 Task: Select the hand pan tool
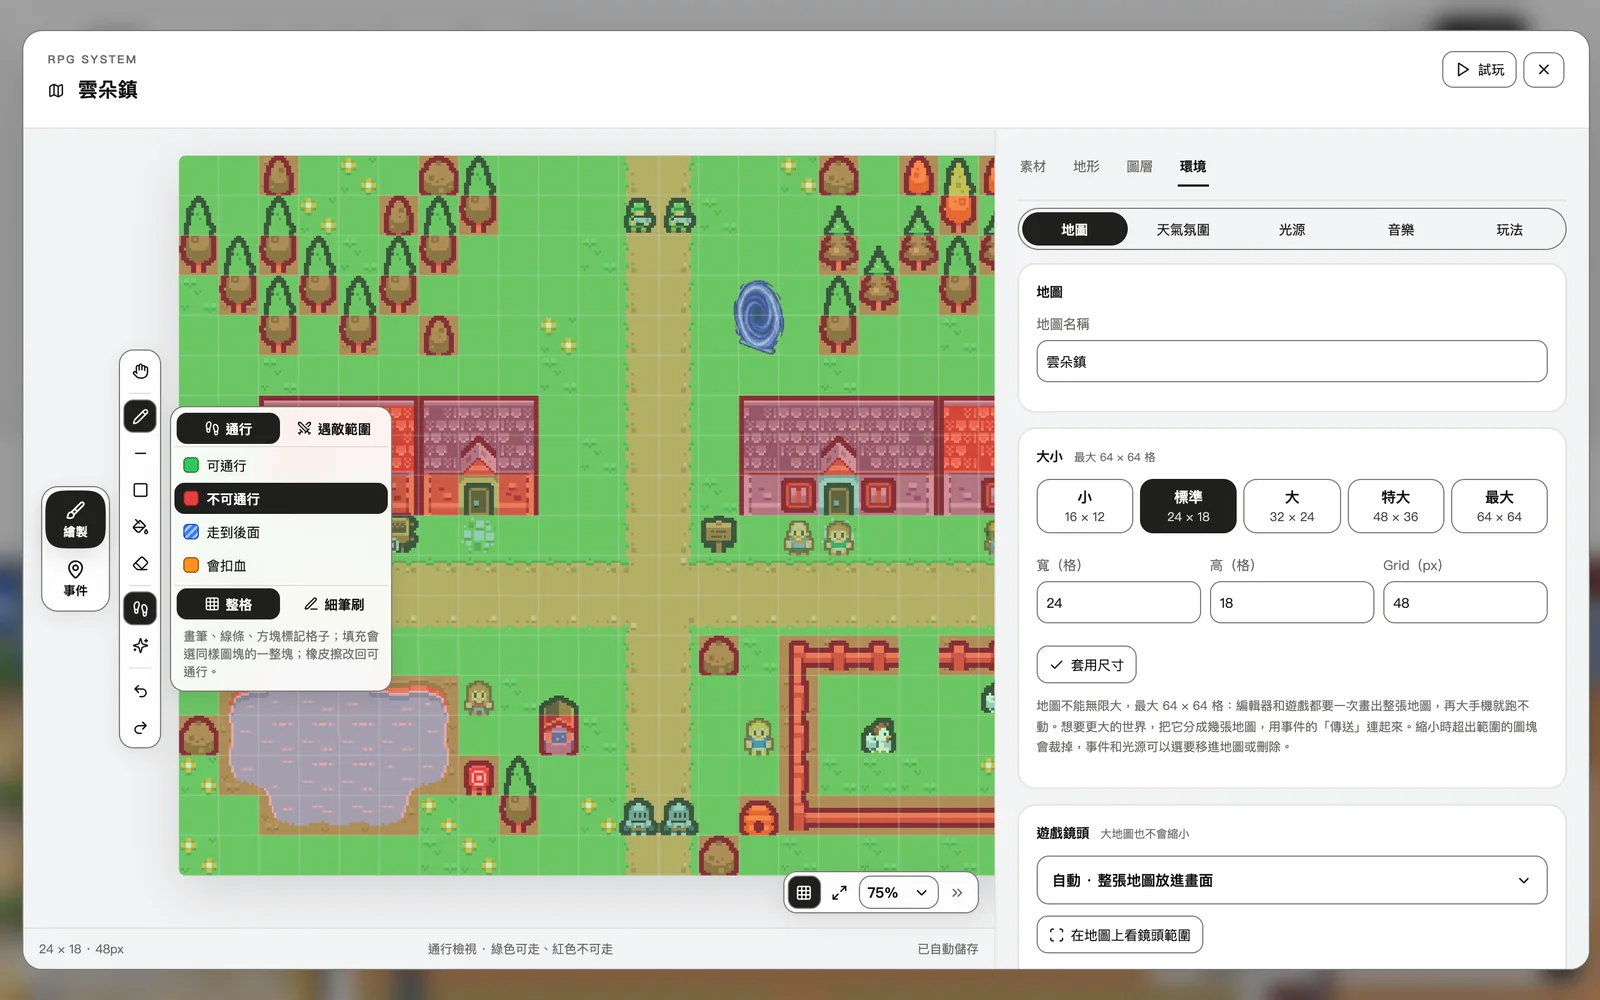[140, 372]
